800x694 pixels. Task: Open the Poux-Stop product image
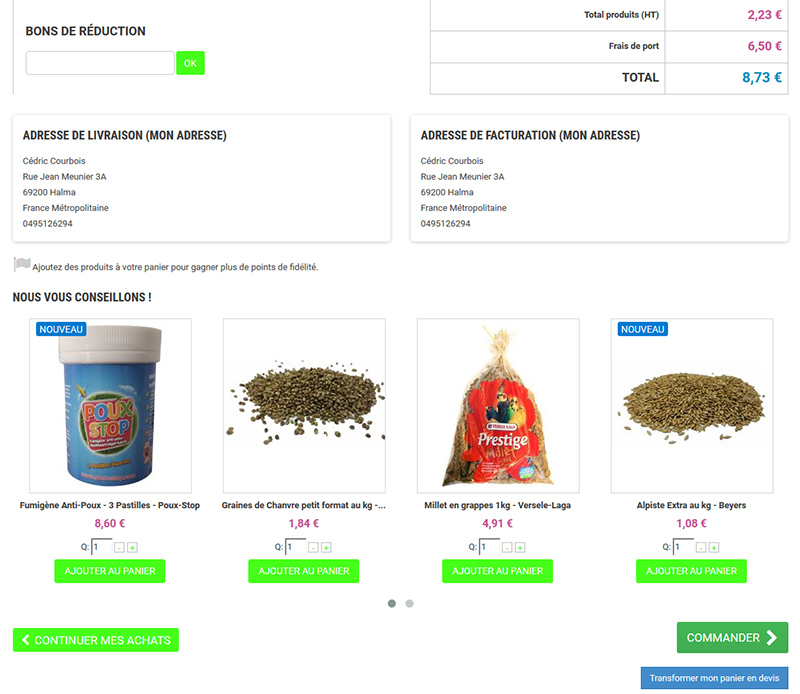tap(110, 406)
